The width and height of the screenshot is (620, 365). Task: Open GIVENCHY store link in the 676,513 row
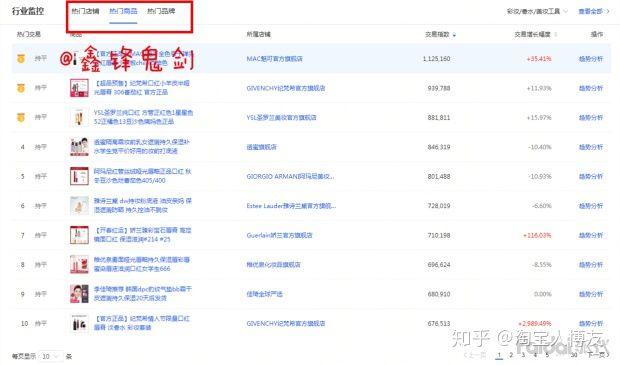[286, 323]
